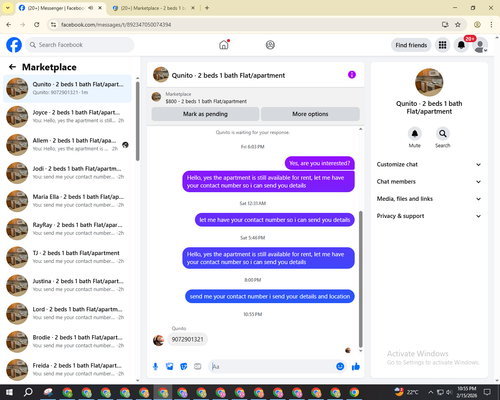The height and width of the screenshot is (400, 500).
Task: Open the Chrome tab search dropdown
Action: 7,8
